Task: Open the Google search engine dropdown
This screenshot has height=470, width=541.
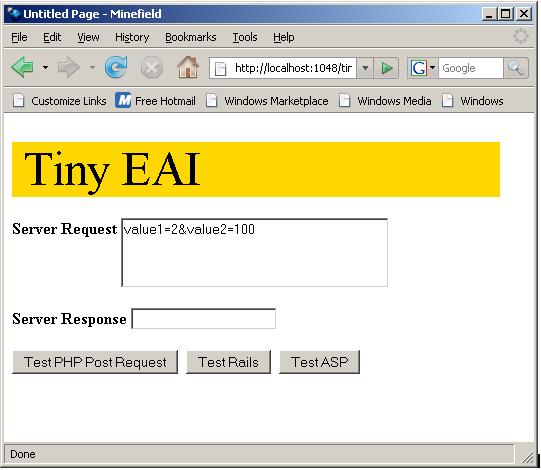Action: coord(422,68)
